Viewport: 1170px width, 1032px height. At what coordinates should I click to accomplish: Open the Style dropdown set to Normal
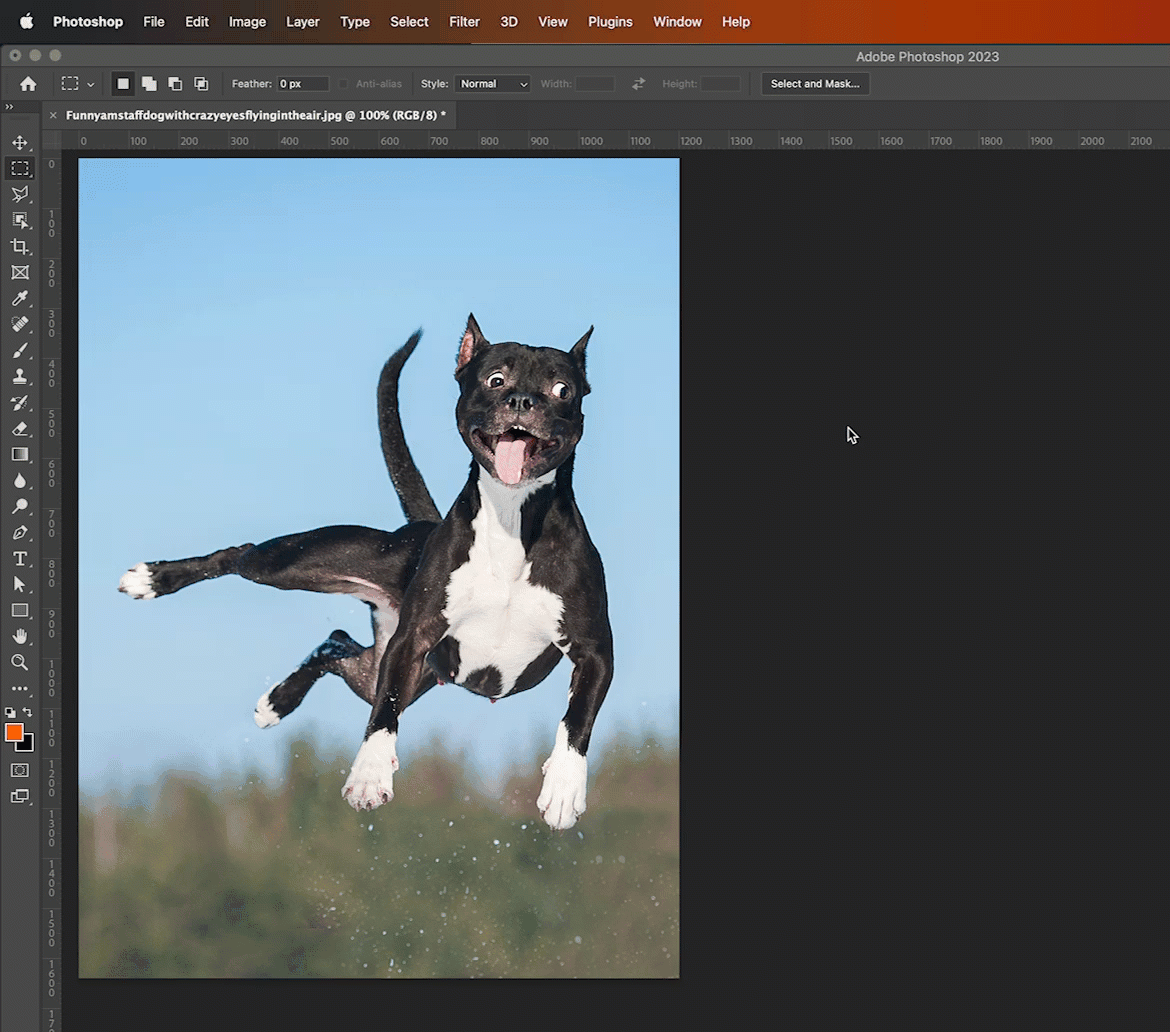click(x=493, y=84)
